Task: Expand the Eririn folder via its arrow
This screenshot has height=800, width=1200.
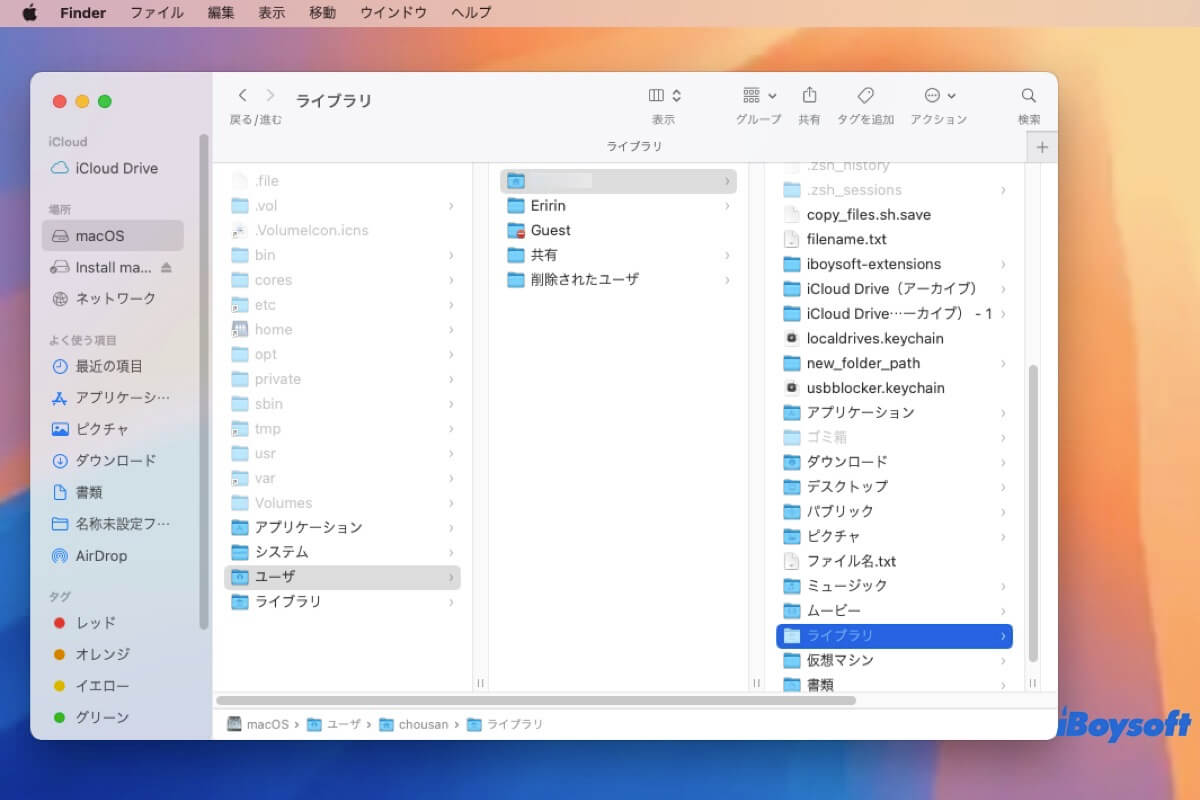Action: click(x=728, y=205)
